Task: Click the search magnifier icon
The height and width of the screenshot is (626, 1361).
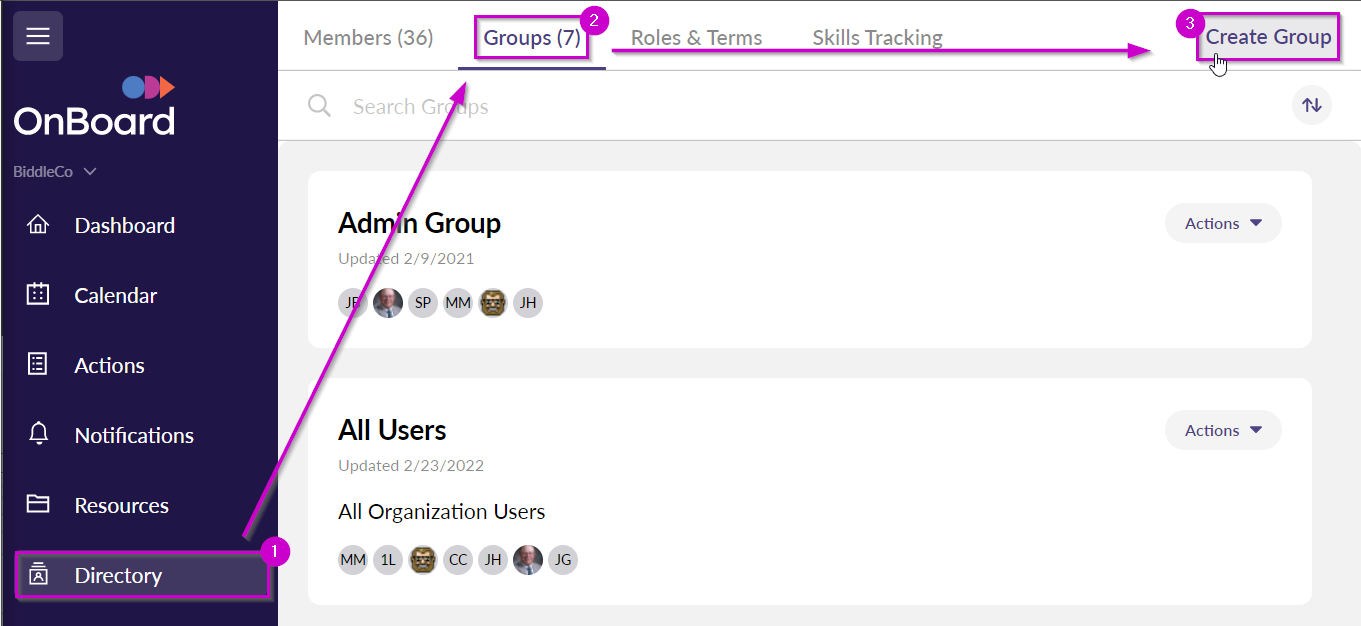Action: point(318,105)
